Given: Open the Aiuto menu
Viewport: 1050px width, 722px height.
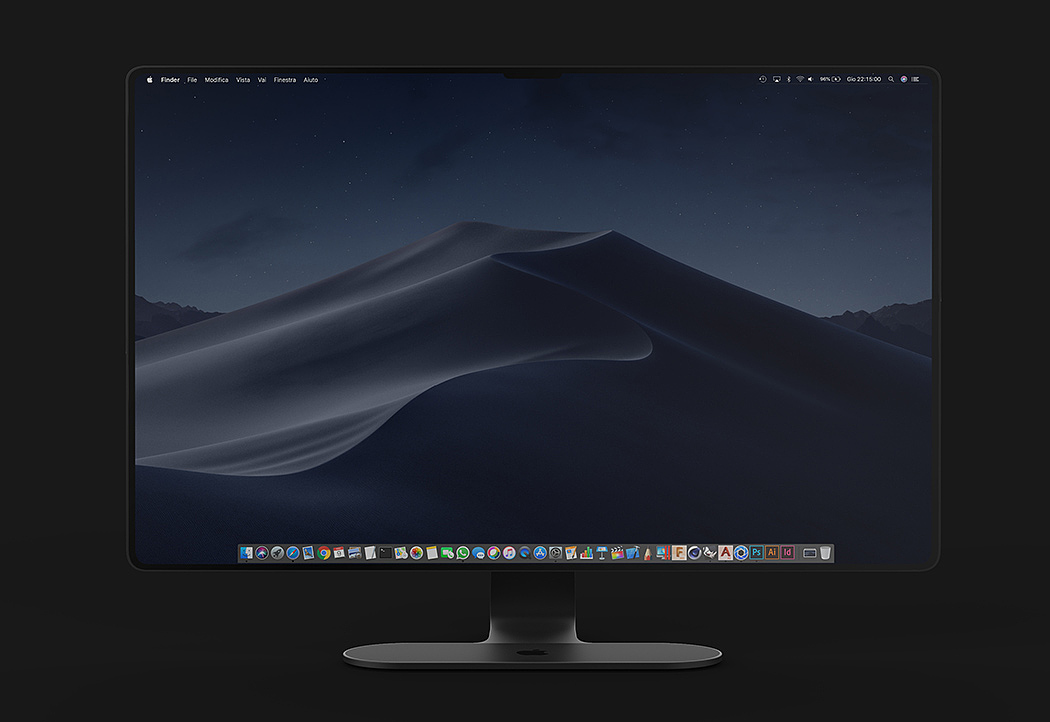Looking at the screenshot, I should tap(311, 80).
